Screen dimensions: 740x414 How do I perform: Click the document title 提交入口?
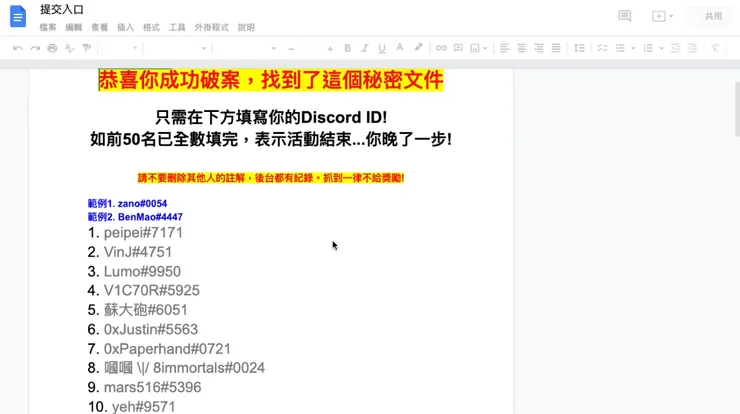pyautogui.click(x=62, y=9)
